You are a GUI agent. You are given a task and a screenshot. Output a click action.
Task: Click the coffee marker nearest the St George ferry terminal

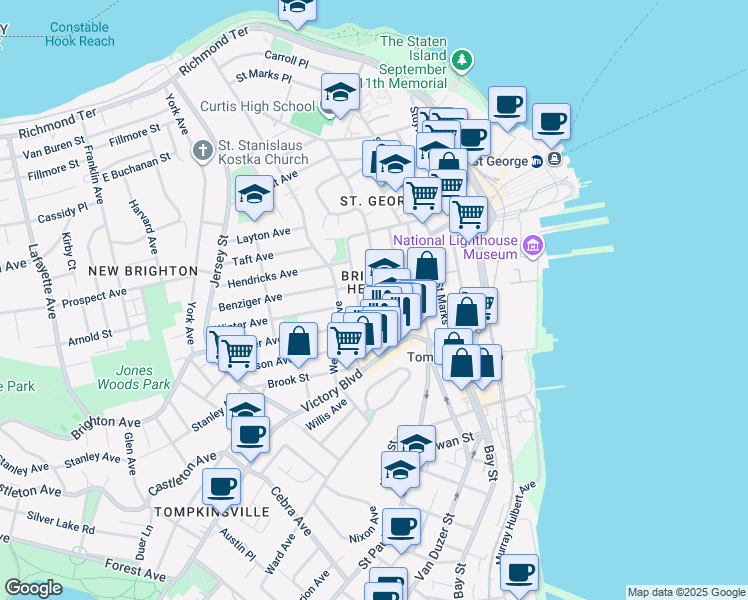pyautogui.click(x=551, y=123)
